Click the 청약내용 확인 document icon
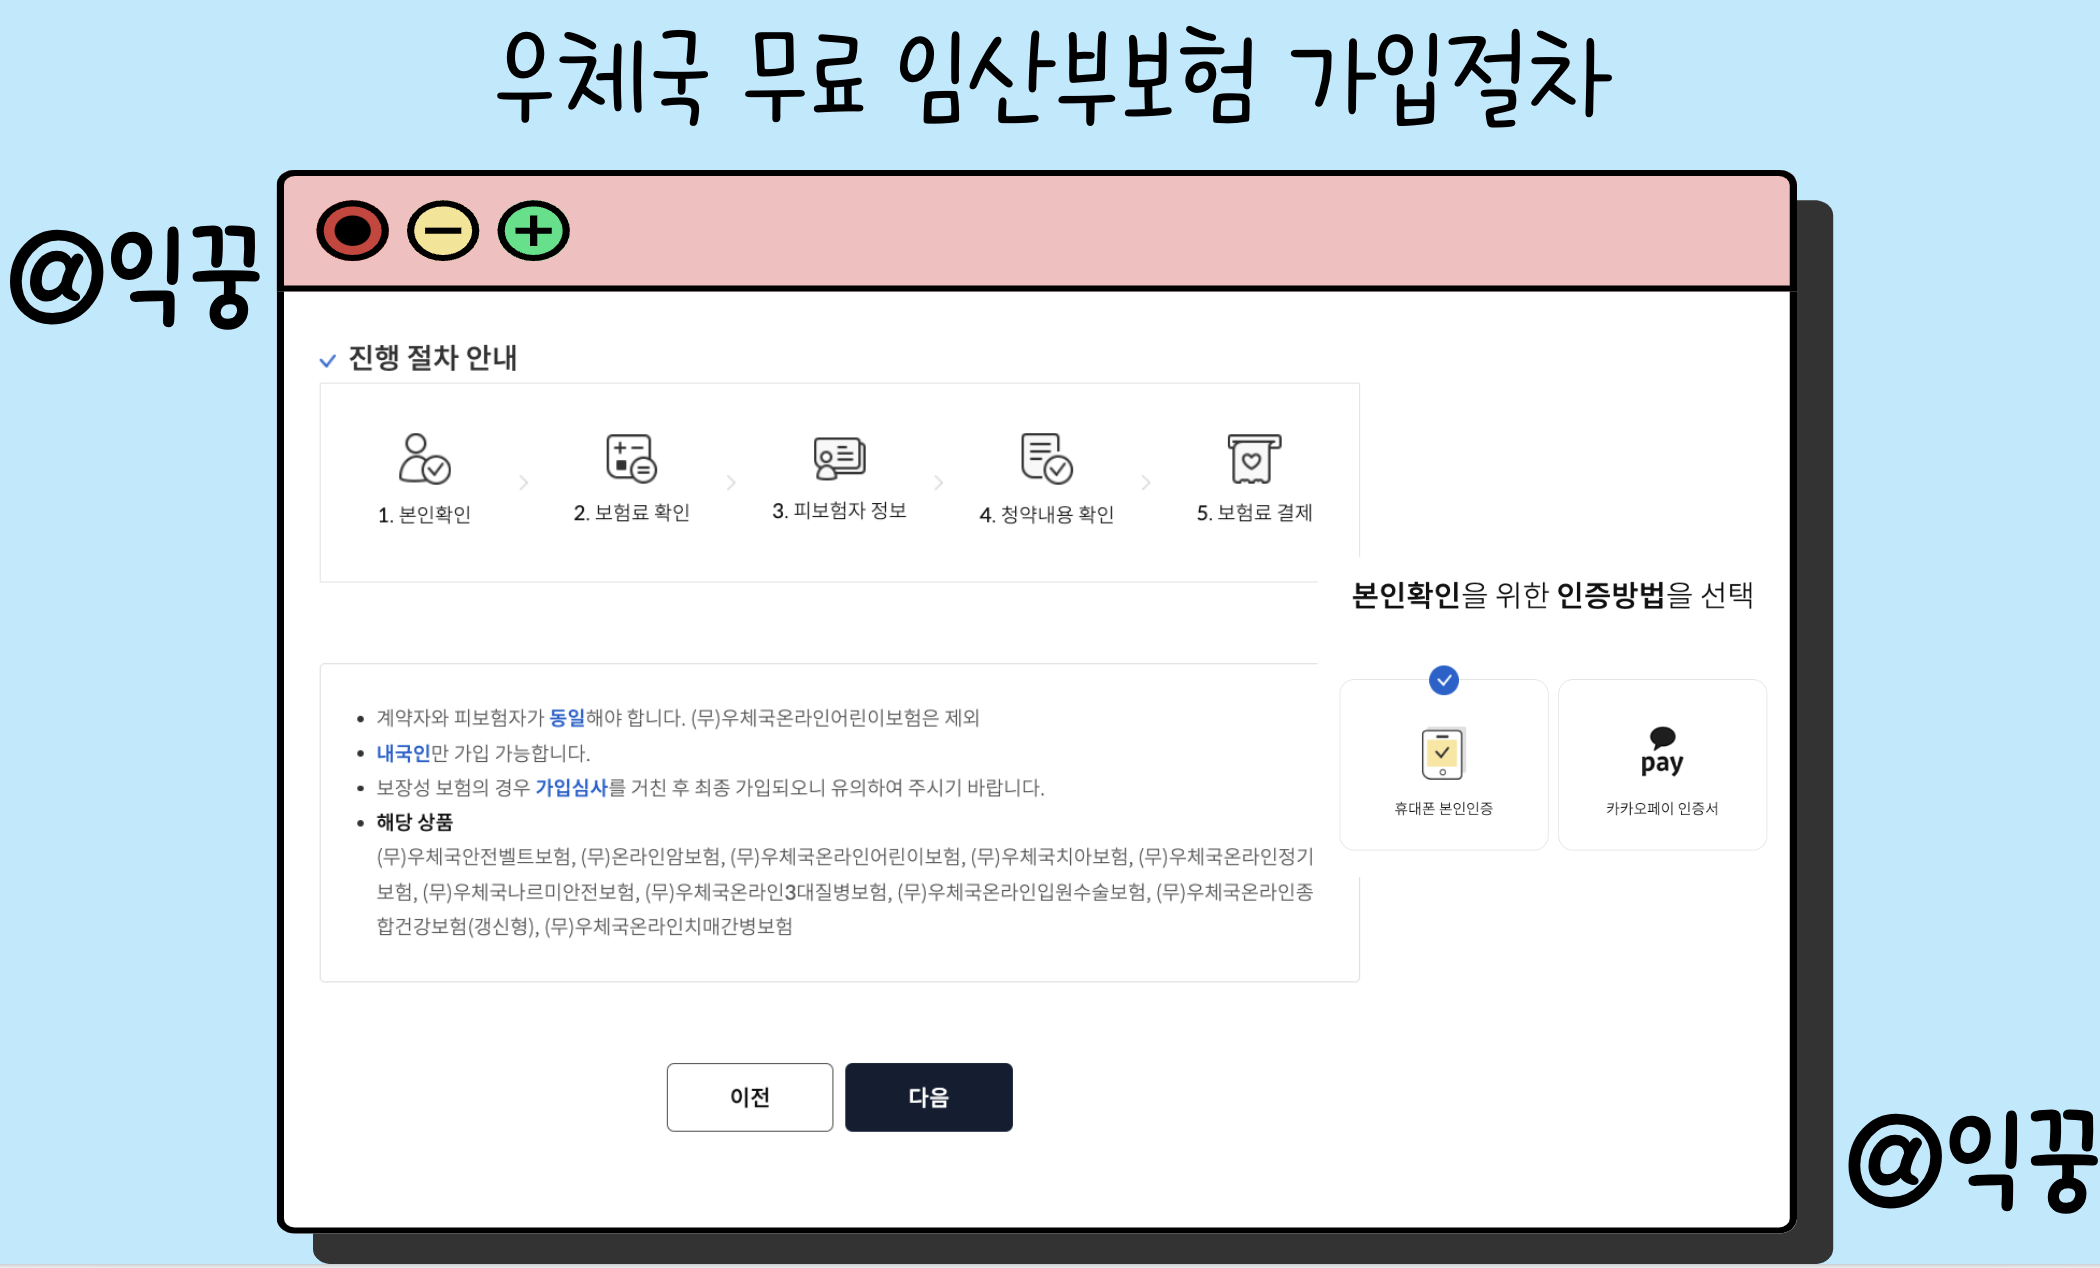 coord(1046,458)
